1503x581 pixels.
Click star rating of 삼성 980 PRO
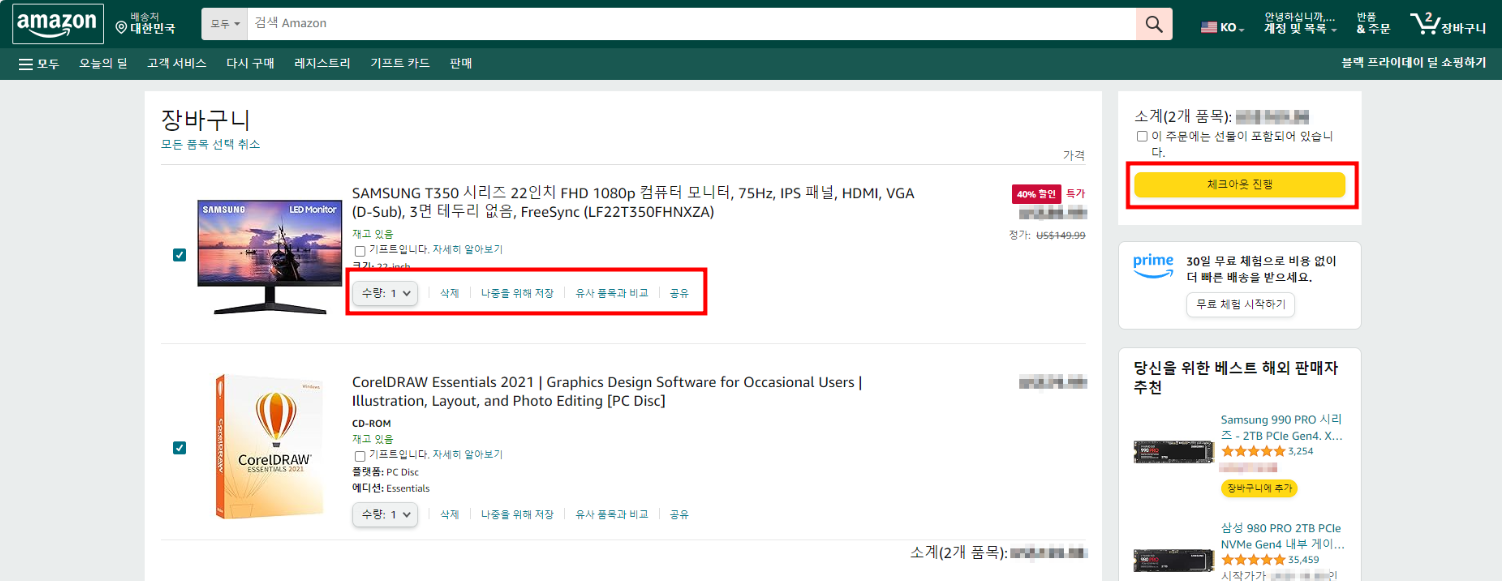tap(1253, 560)
